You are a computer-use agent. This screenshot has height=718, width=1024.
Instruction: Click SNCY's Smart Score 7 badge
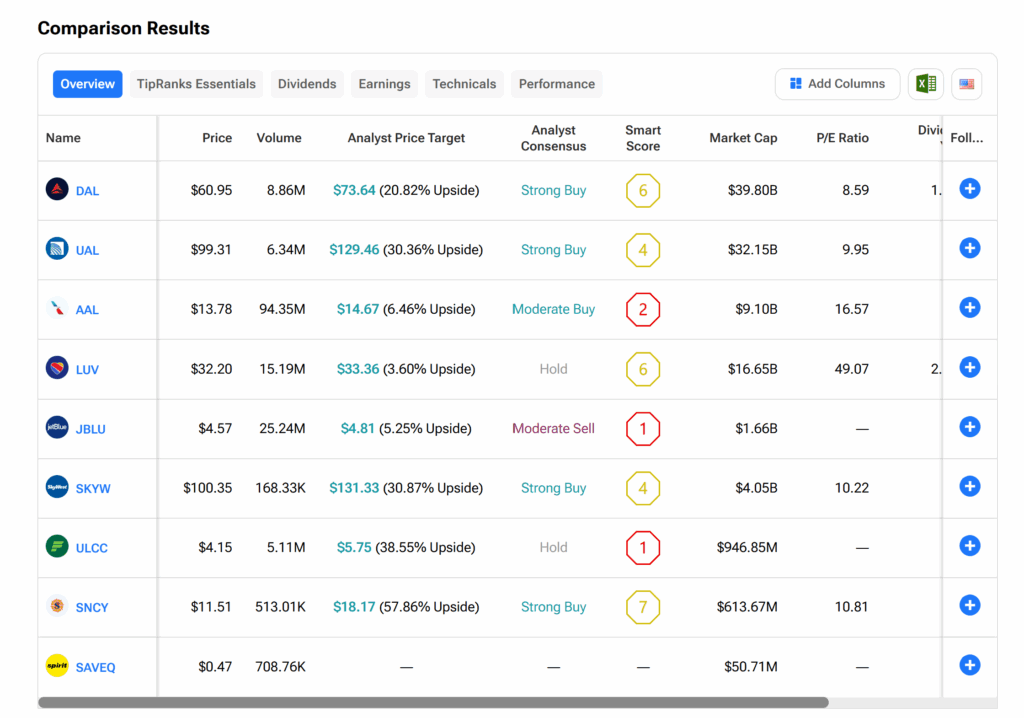pyautogui.click(x=643, y=607)
